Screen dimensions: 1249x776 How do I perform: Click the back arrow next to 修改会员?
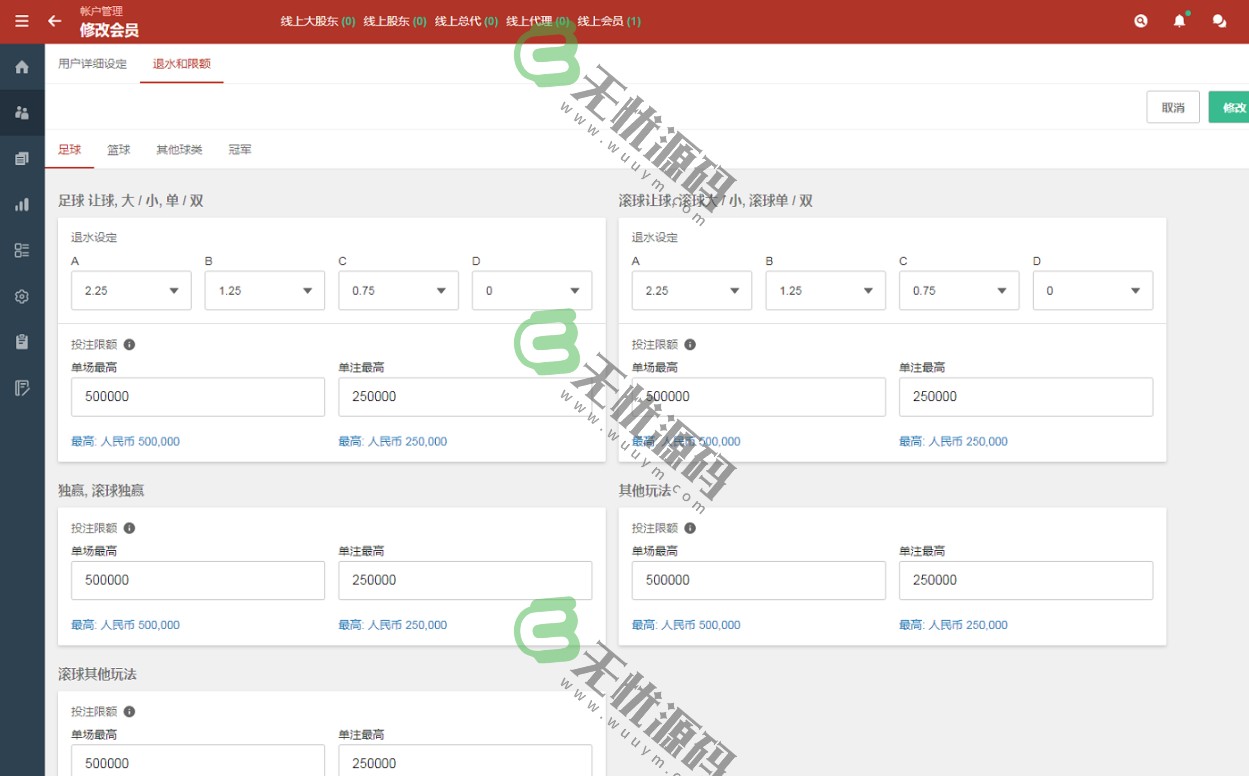[55, 21]
